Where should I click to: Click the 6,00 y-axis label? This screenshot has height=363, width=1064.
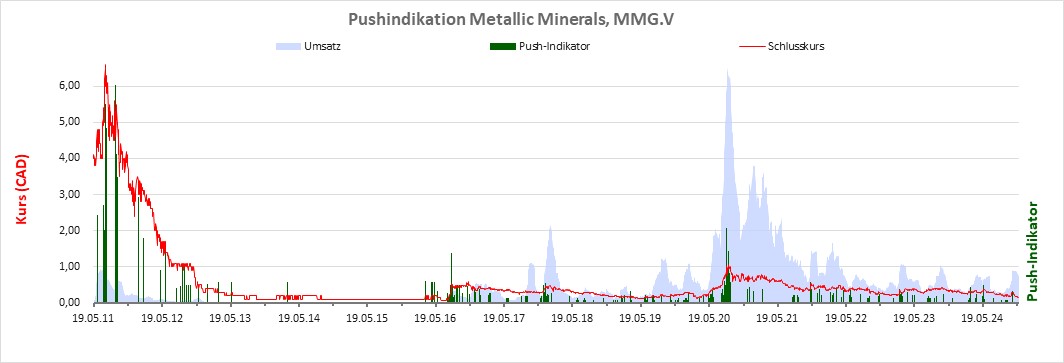point(71,86)
